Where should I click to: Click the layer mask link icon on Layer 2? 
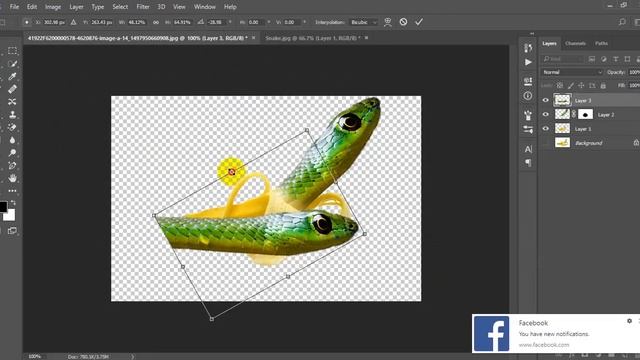click(574, 114)
